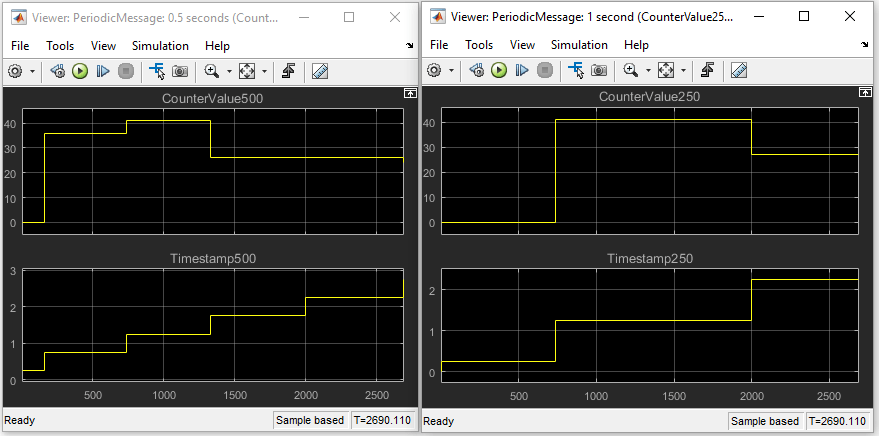Step Forward in 0.5 seconds viewer
879x436 pixels.
click(103, 71)
